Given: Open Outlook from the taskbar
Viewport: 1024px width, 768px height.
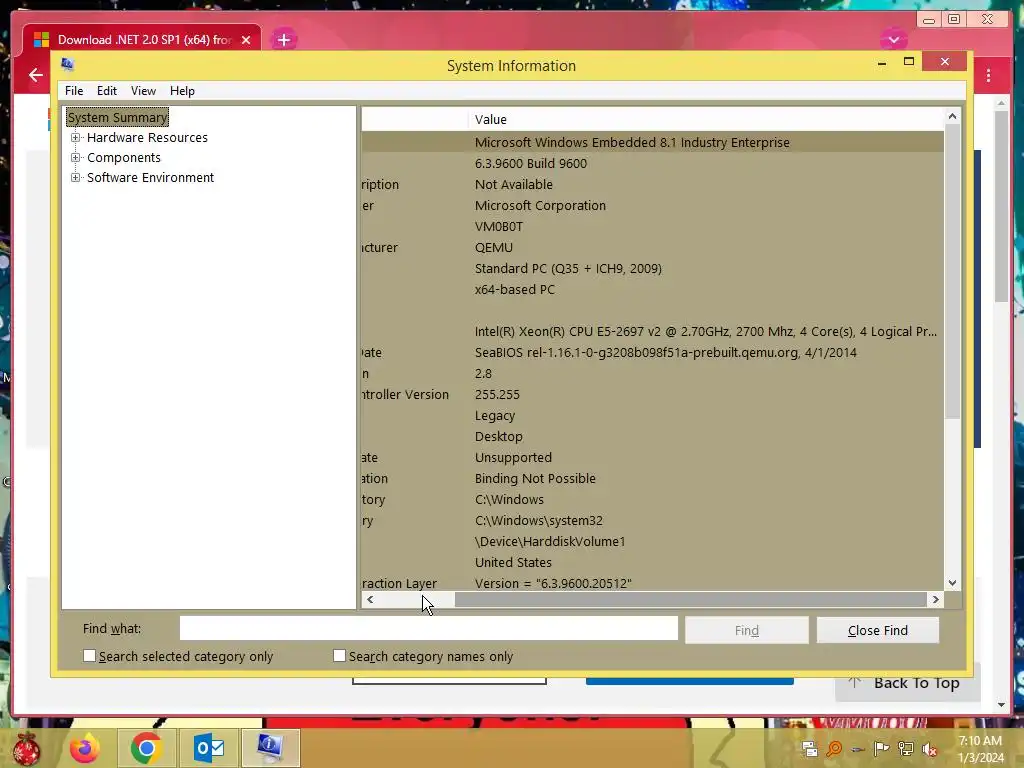Looking at the screenshot, I should 209,748.
